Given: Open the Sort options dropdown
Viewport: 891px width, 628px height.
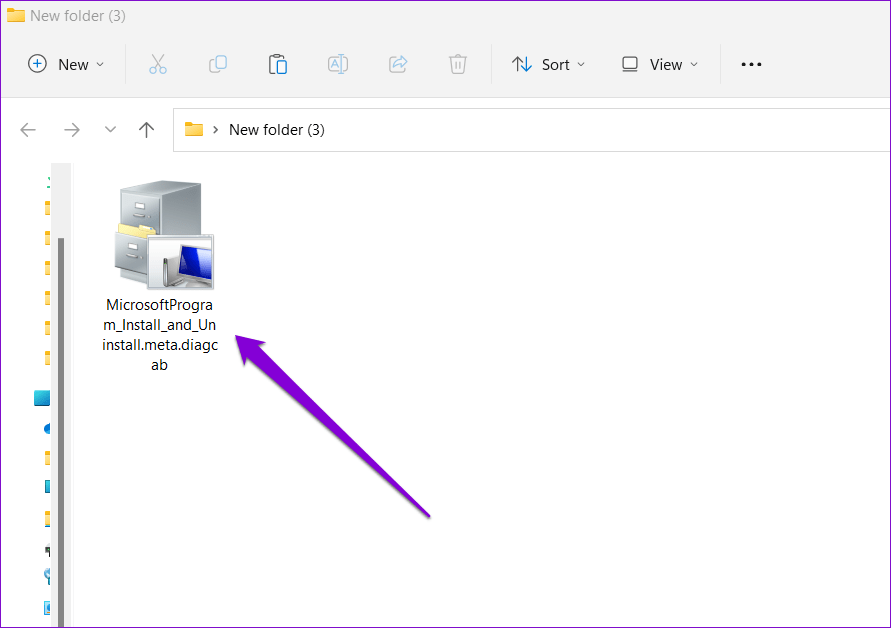Looking at the screenshot, I should (548, 64).
